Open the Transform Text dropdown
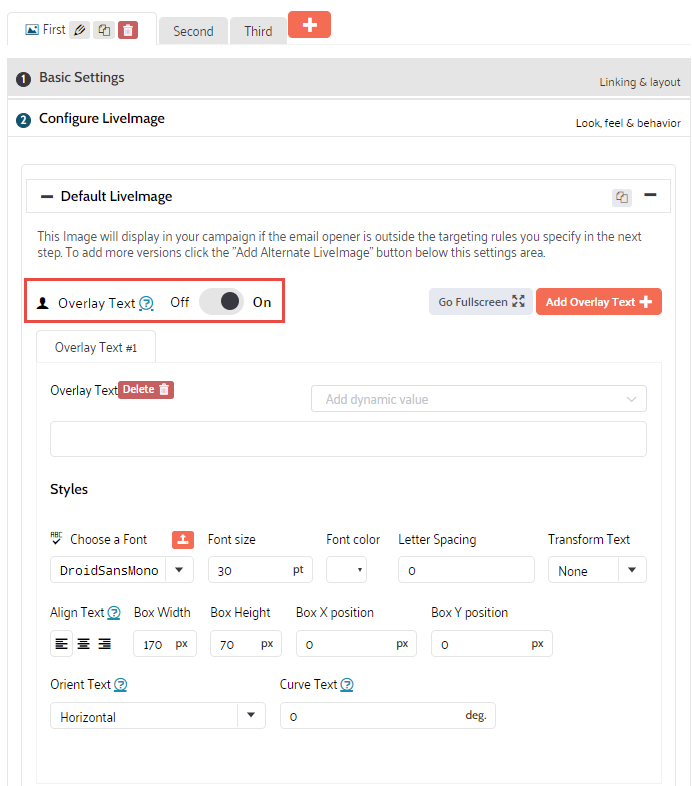 pyautogui.click(x=632, y=570)
